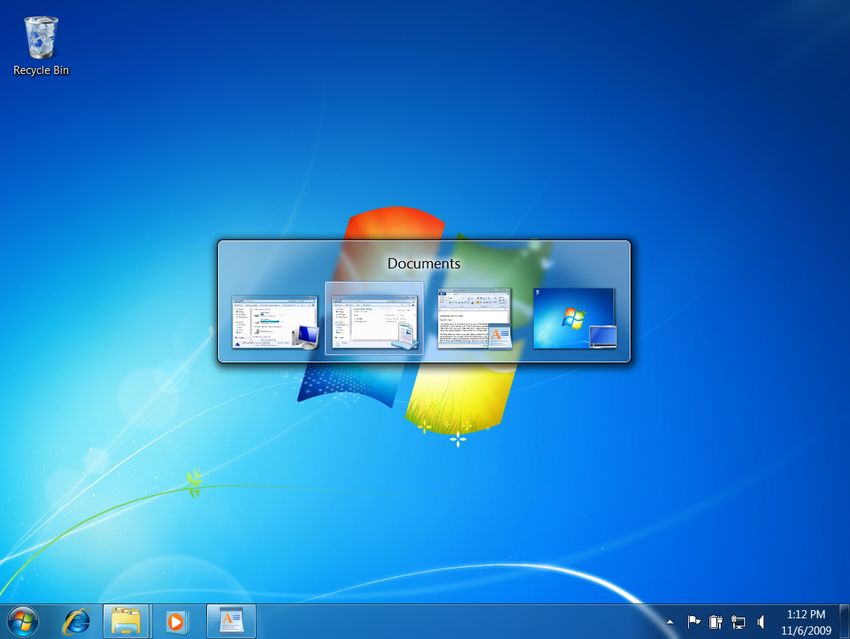Open the network tray icon
Image resolution: width=850 pixels, height=639 pixels.
(x=738, y=622)
